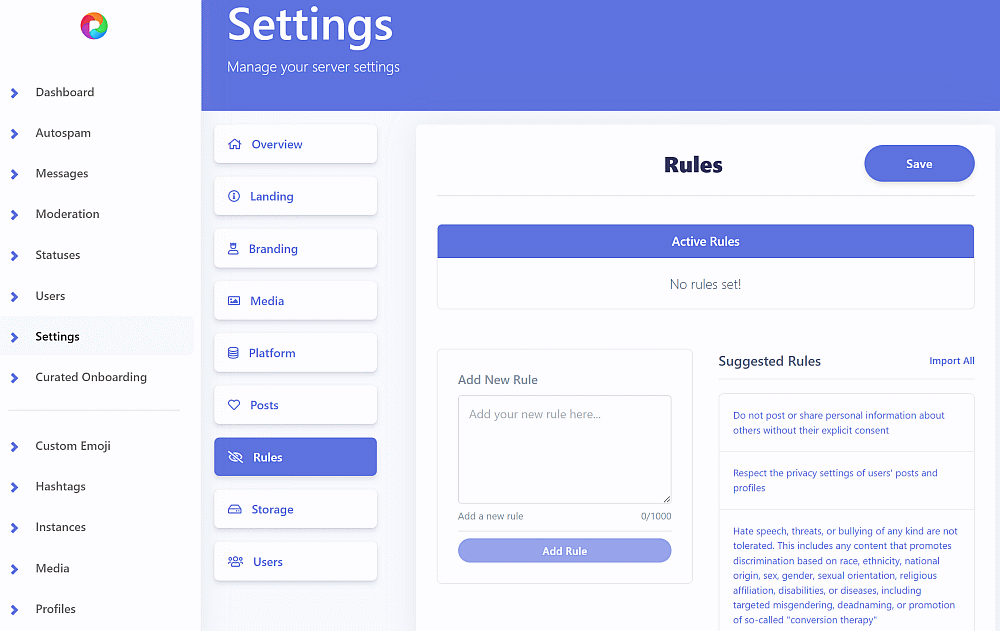
Task: Click the info icon beside Landing
Action: 234,196
